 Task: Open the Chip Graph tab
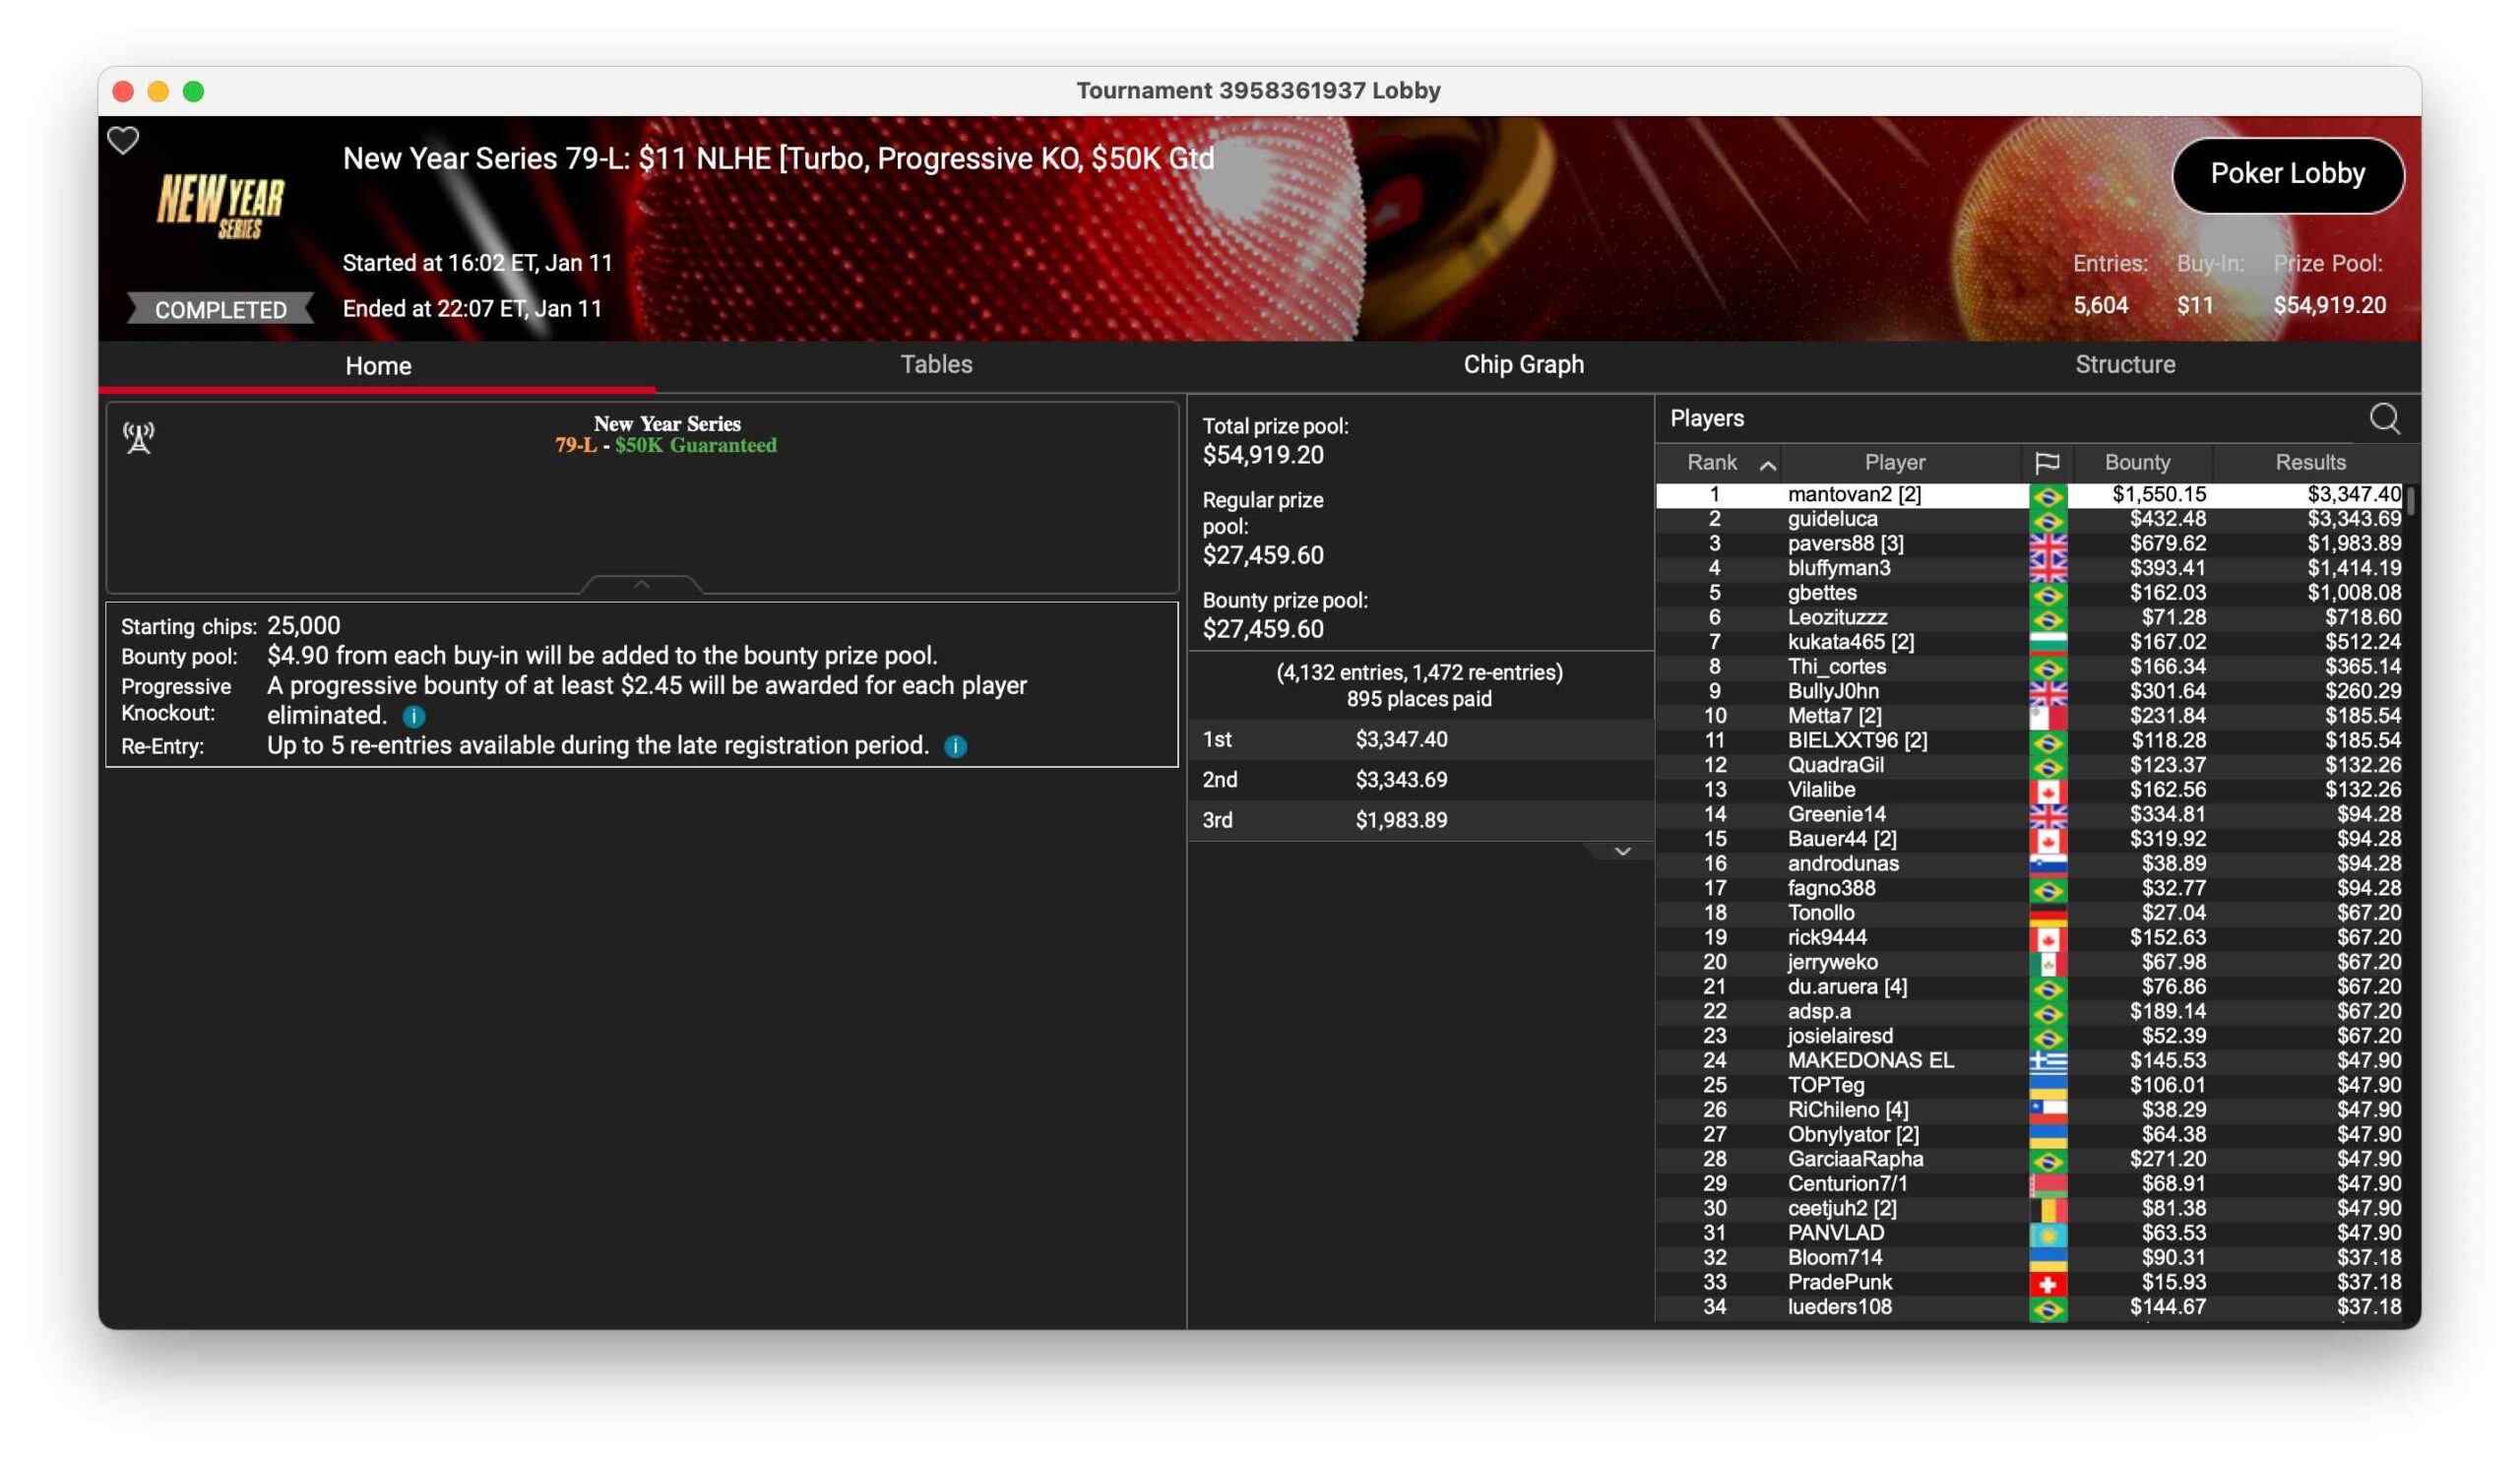[x=1523, y=364]
